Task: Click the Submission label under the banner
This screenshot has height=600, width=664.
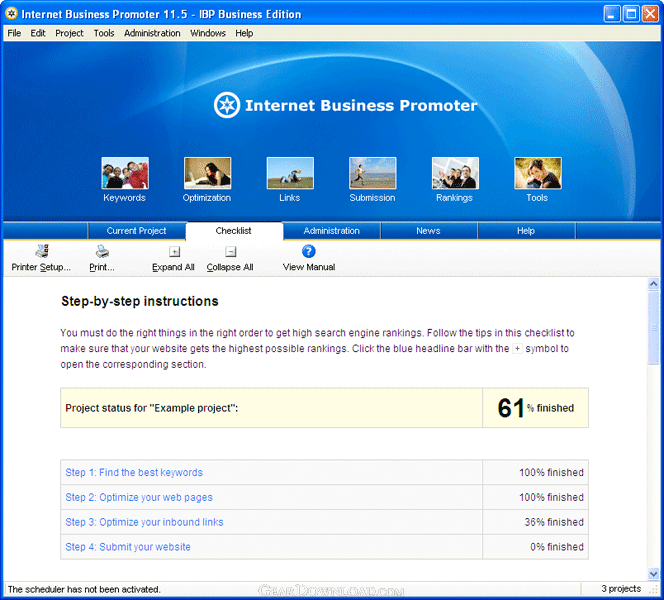Action: point(372,198)
